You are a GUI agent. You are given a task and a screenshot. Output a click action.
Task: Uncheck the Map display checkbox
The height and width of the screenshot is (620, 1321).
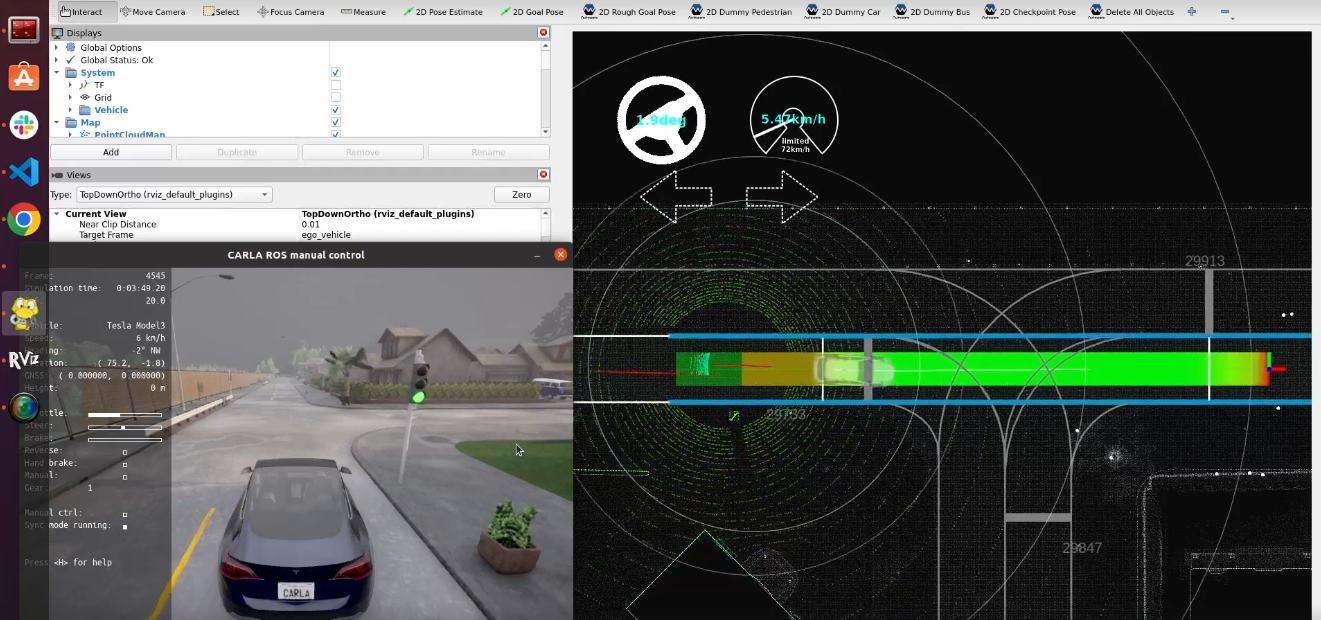coord(335,122)
